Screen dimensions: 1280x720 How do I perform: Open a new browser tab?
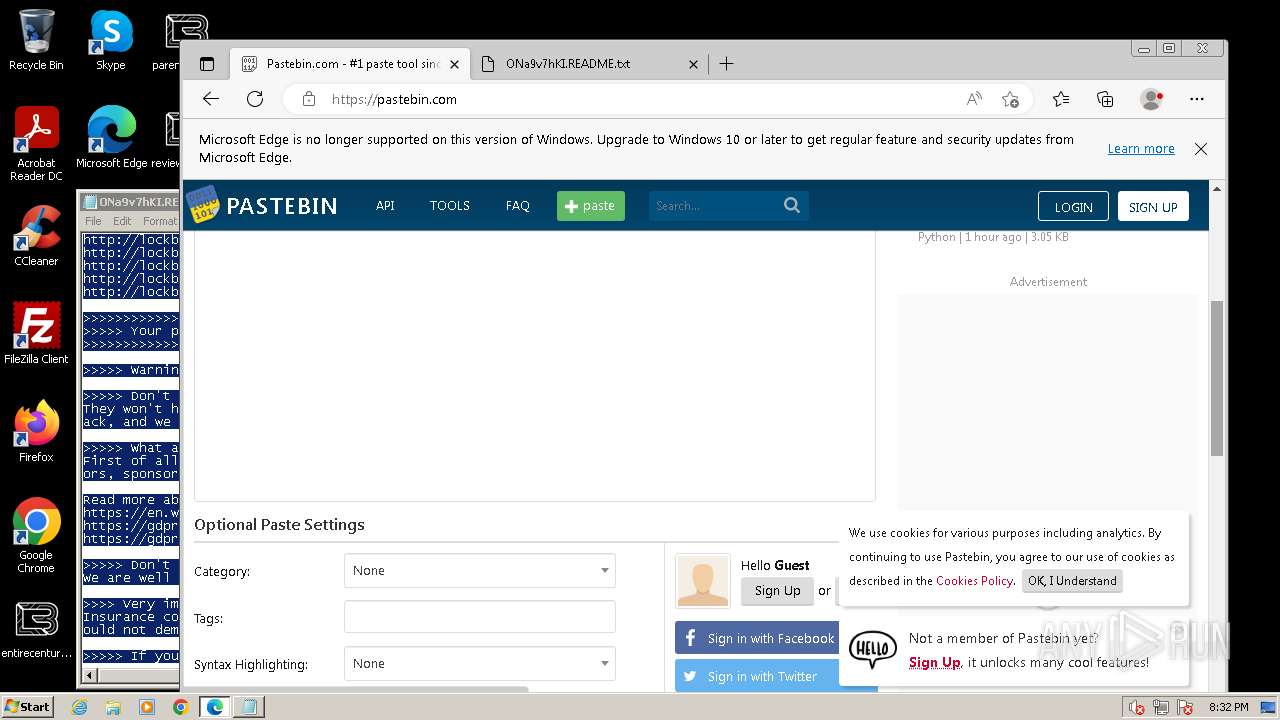726,64
